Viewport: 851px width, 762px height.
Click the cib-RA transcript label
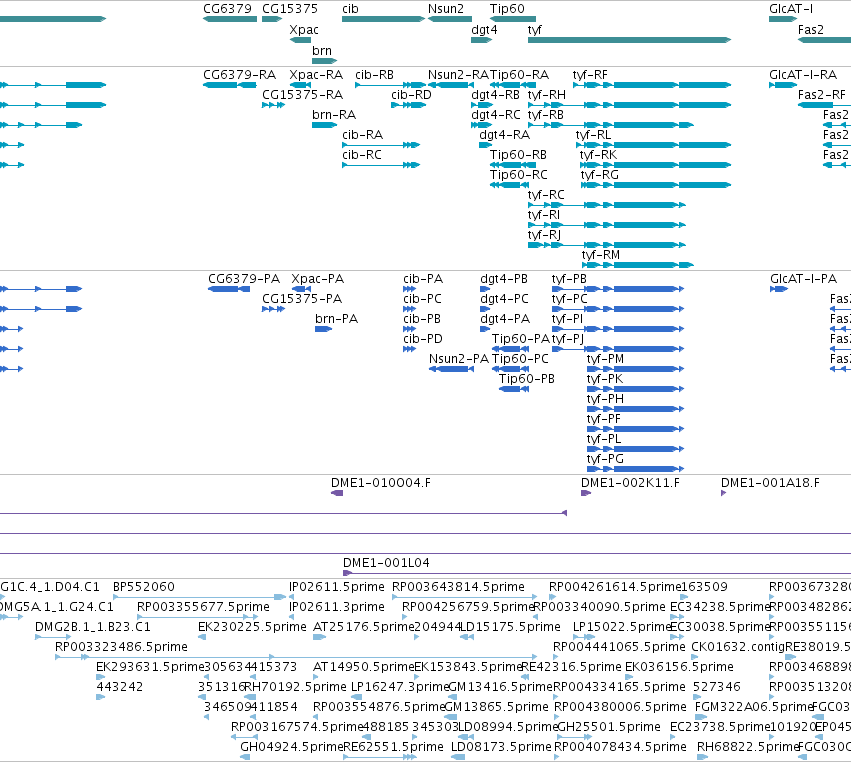coord(363,135)
